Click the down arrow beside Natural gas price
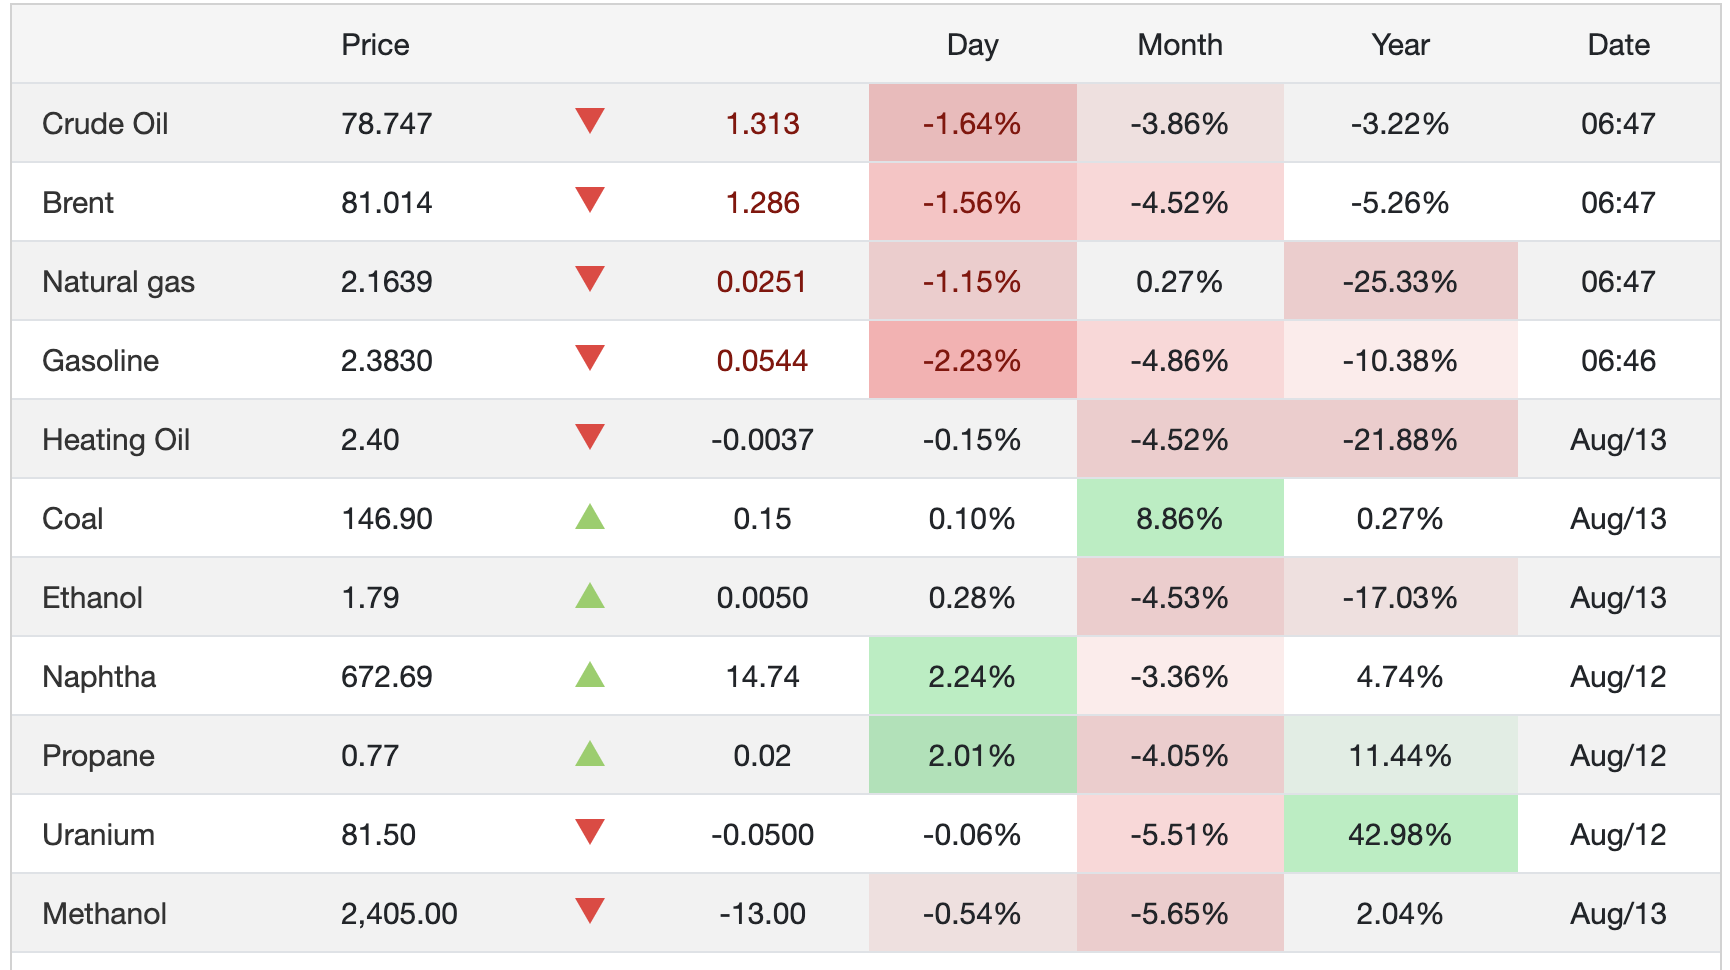1730x970 pixels. pos(590,279)
